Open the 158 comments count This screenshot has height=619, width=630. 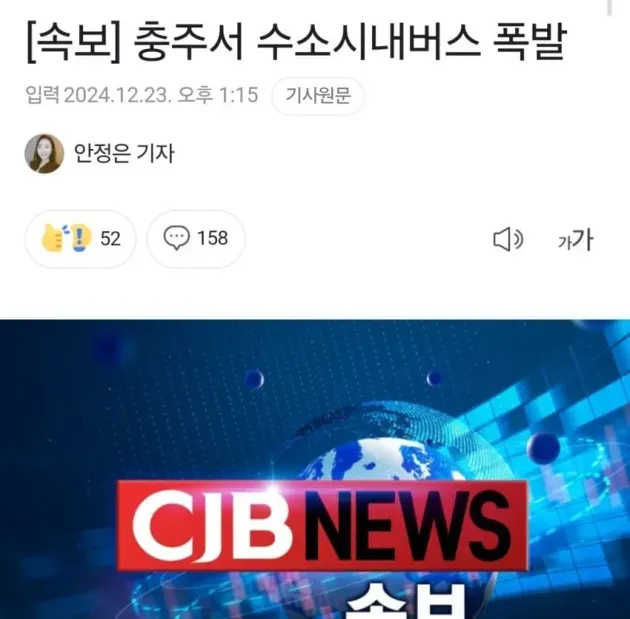point(213,238)
